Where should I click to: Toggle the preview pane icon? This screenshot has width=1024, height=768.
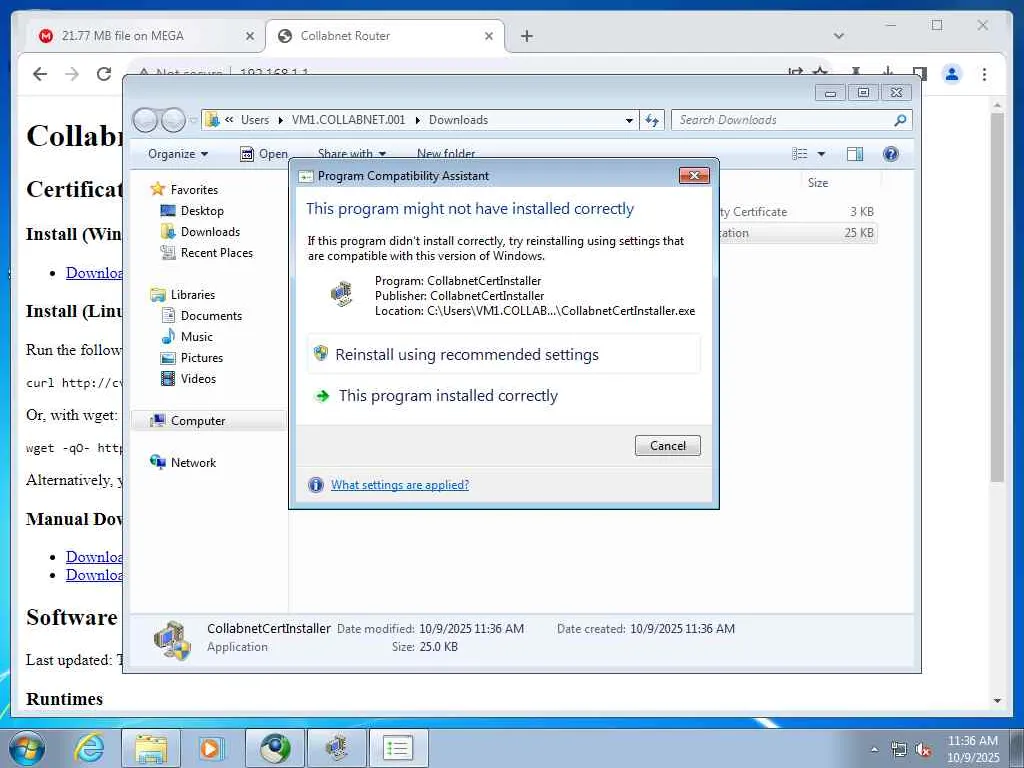(855, 153)
